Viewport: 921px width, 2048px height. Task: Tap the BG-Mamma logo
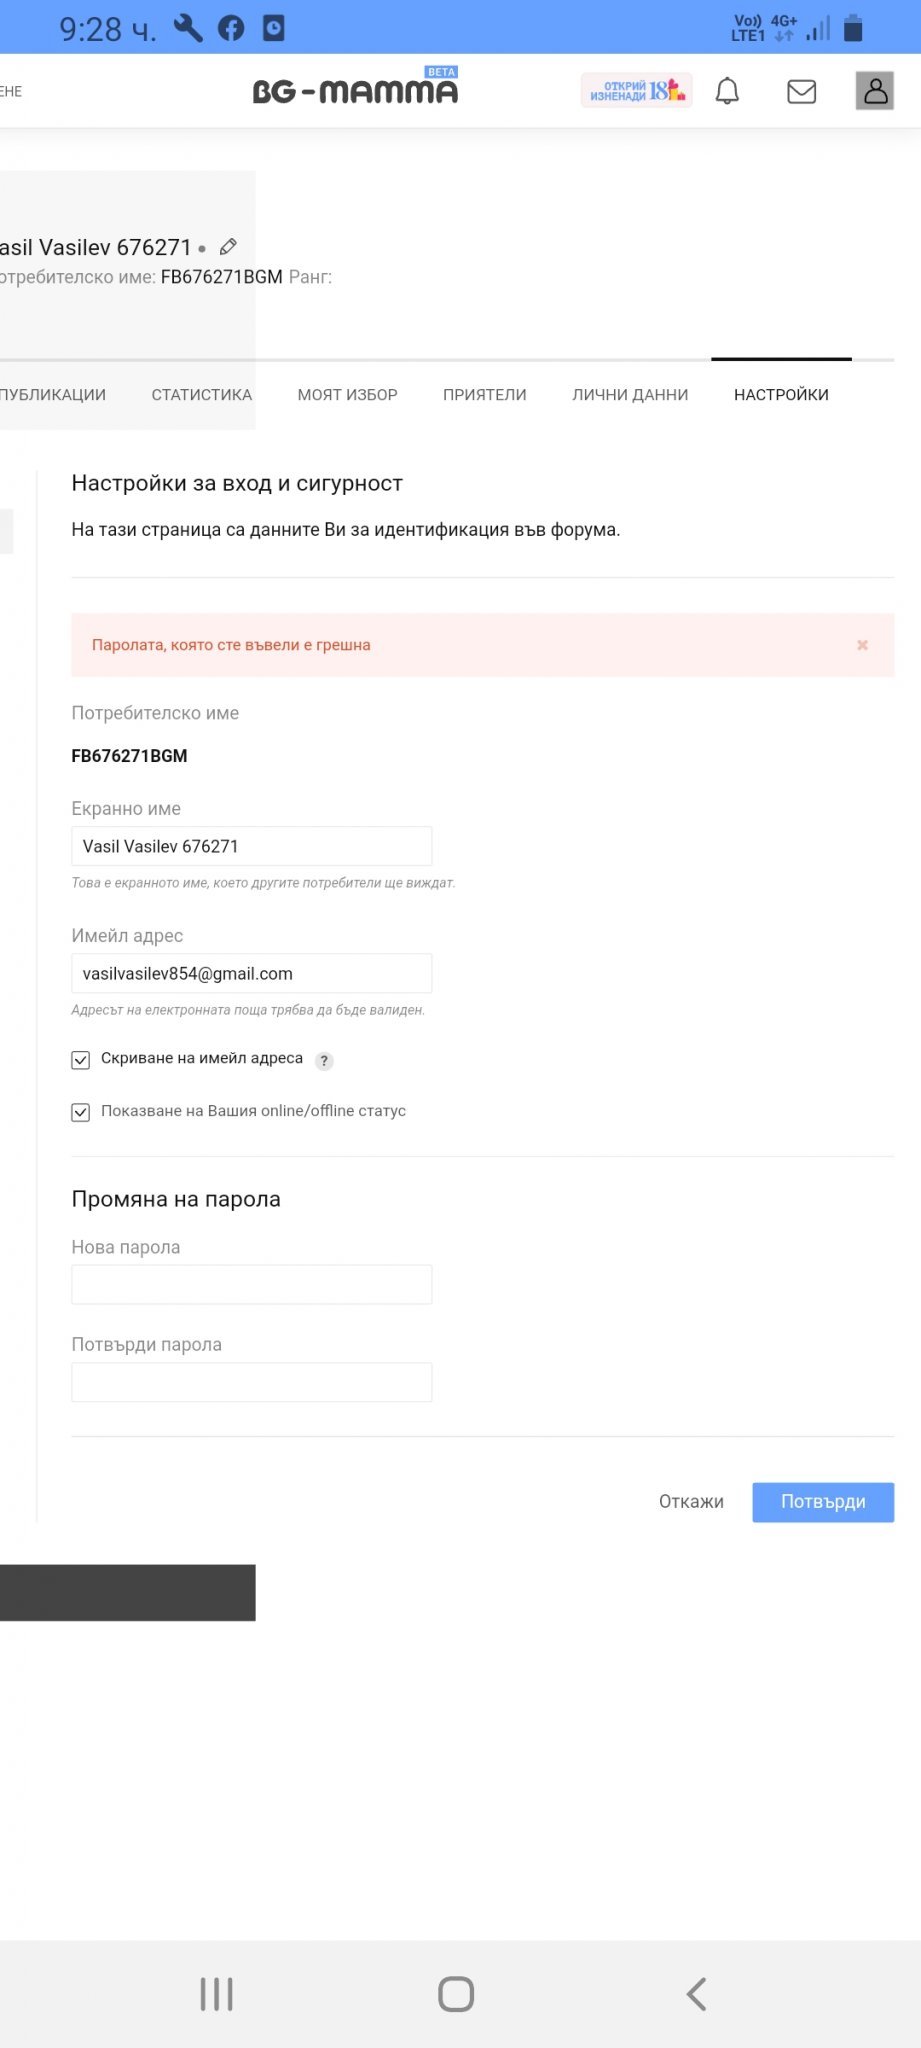[x=355, y=90]
